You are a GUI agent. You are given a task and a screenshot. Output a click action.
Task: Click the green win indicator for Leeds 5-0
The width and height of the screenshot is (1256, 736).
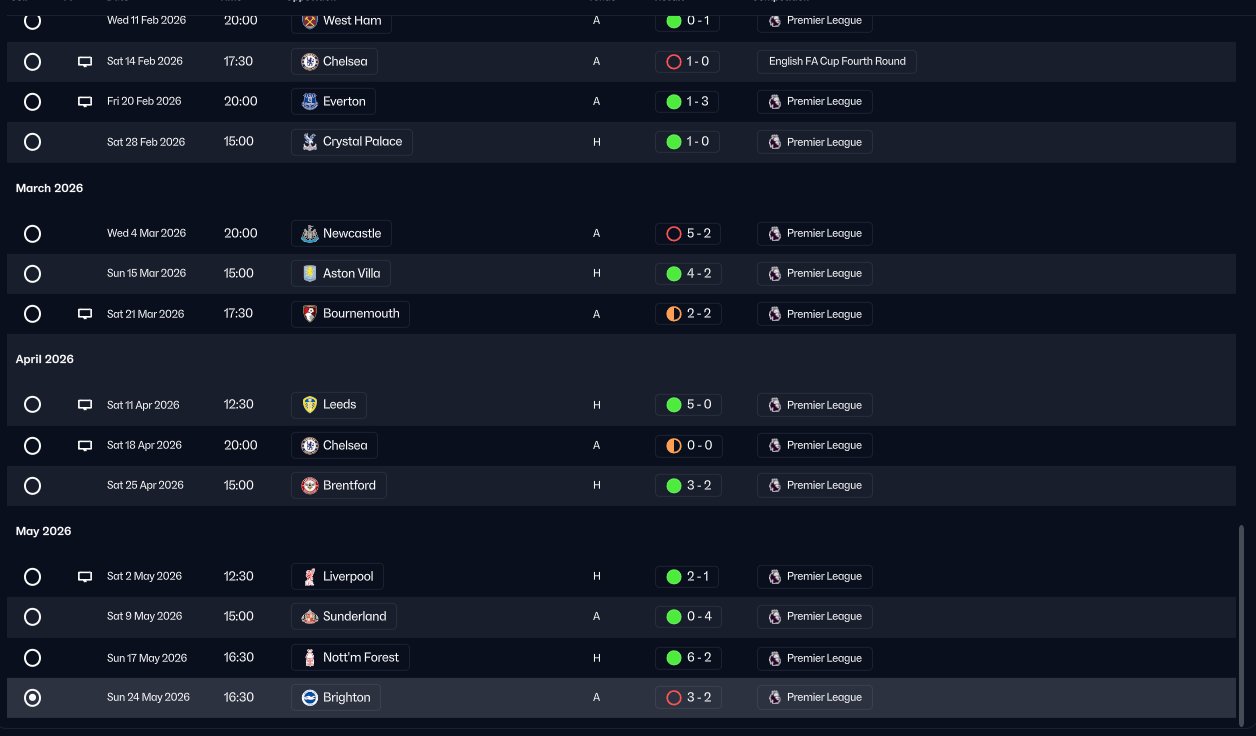tap(674, 405)
